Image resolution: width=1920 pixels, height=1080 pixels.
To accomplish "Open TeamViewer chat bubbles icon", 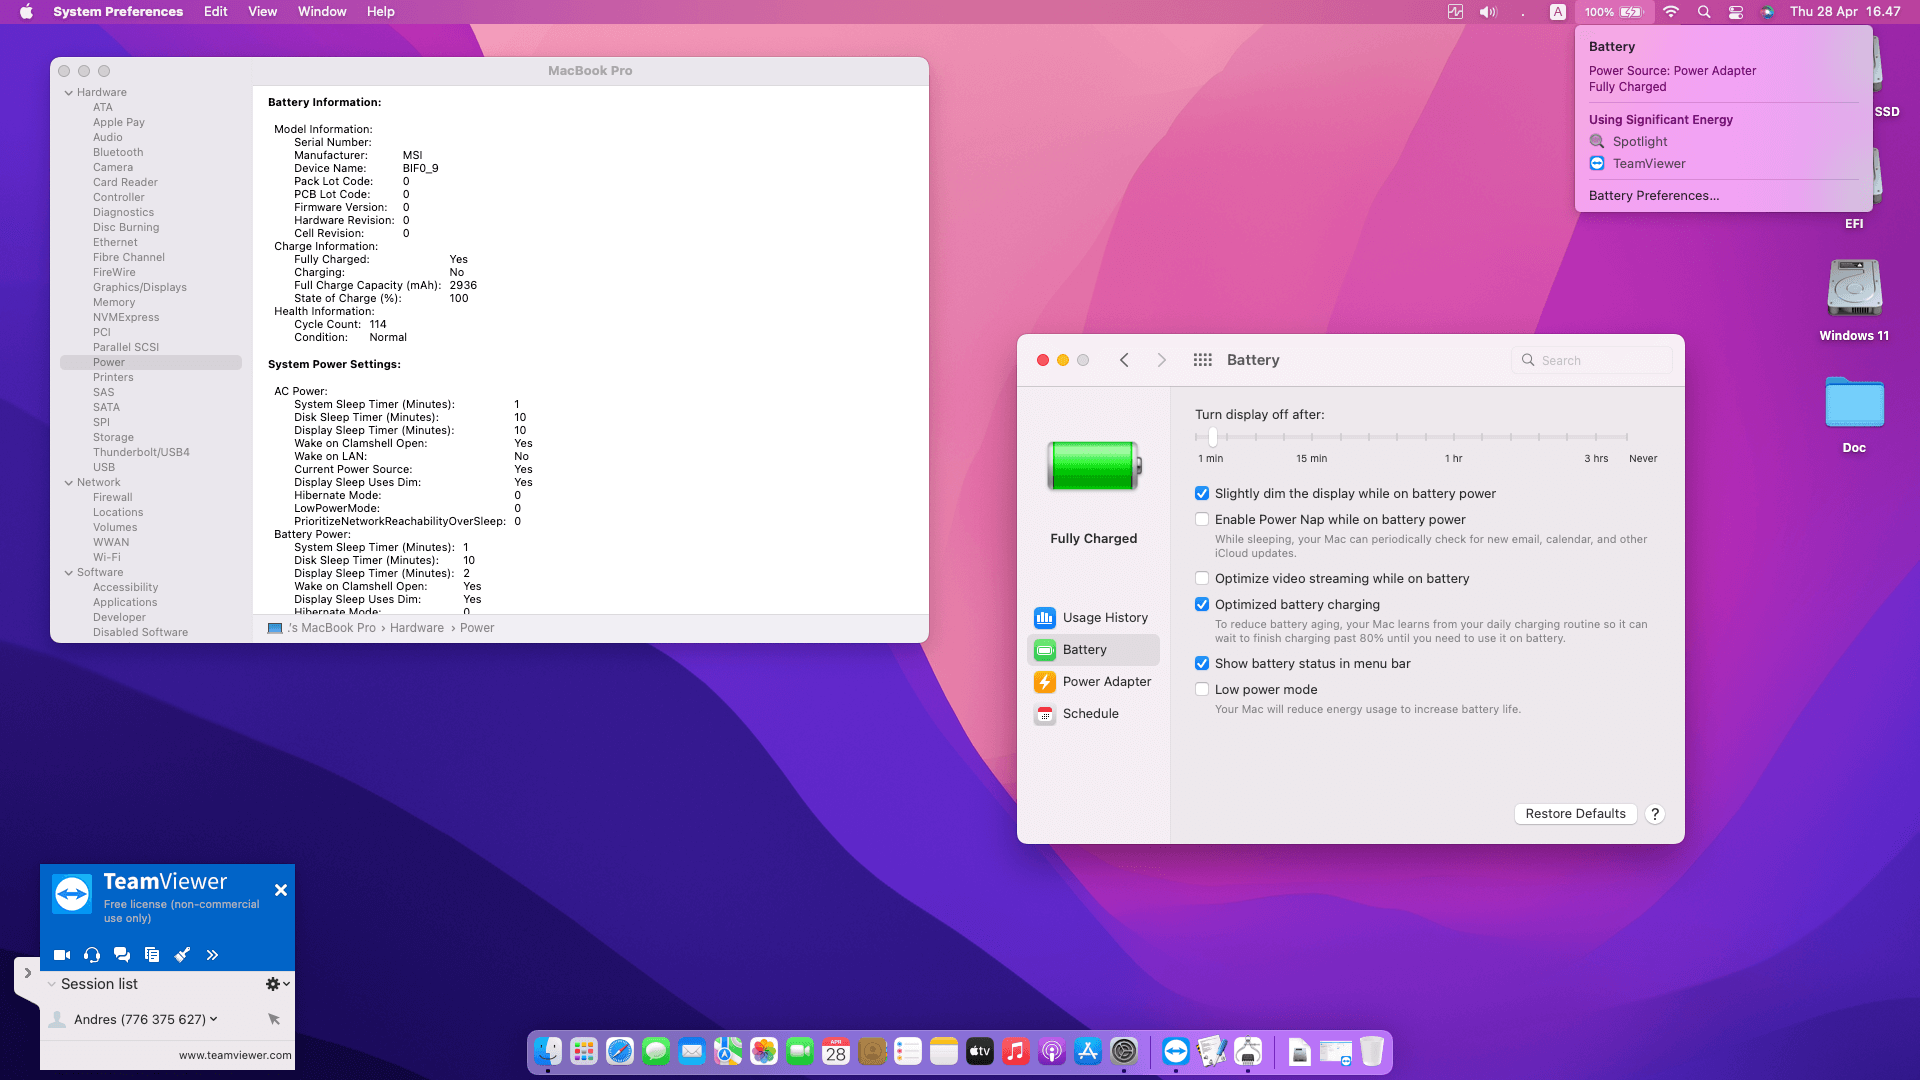I will 122,955.
